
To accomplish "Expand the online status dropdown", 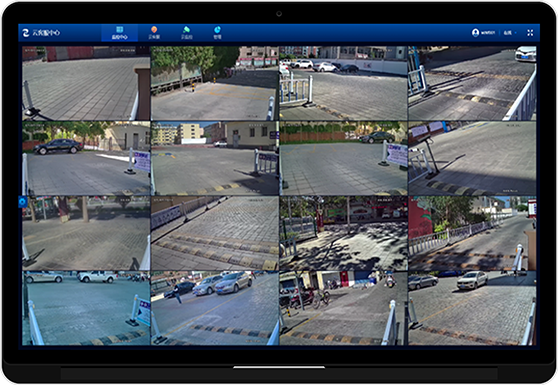I will (510, 33).
